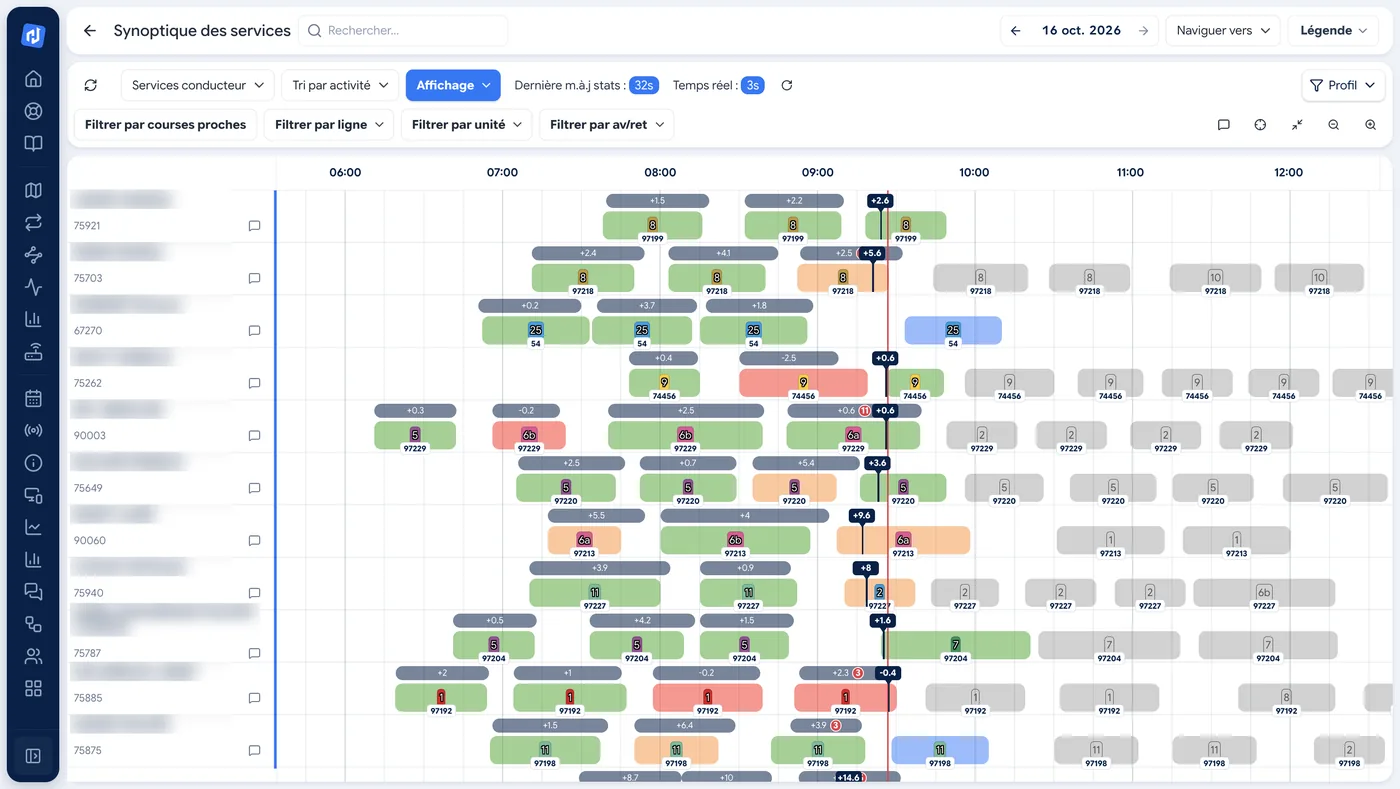The height and width of the screenshot is (789, 1400).
Task: Open the chat messages sidebar icon
Action: click(x=33, y=592)
